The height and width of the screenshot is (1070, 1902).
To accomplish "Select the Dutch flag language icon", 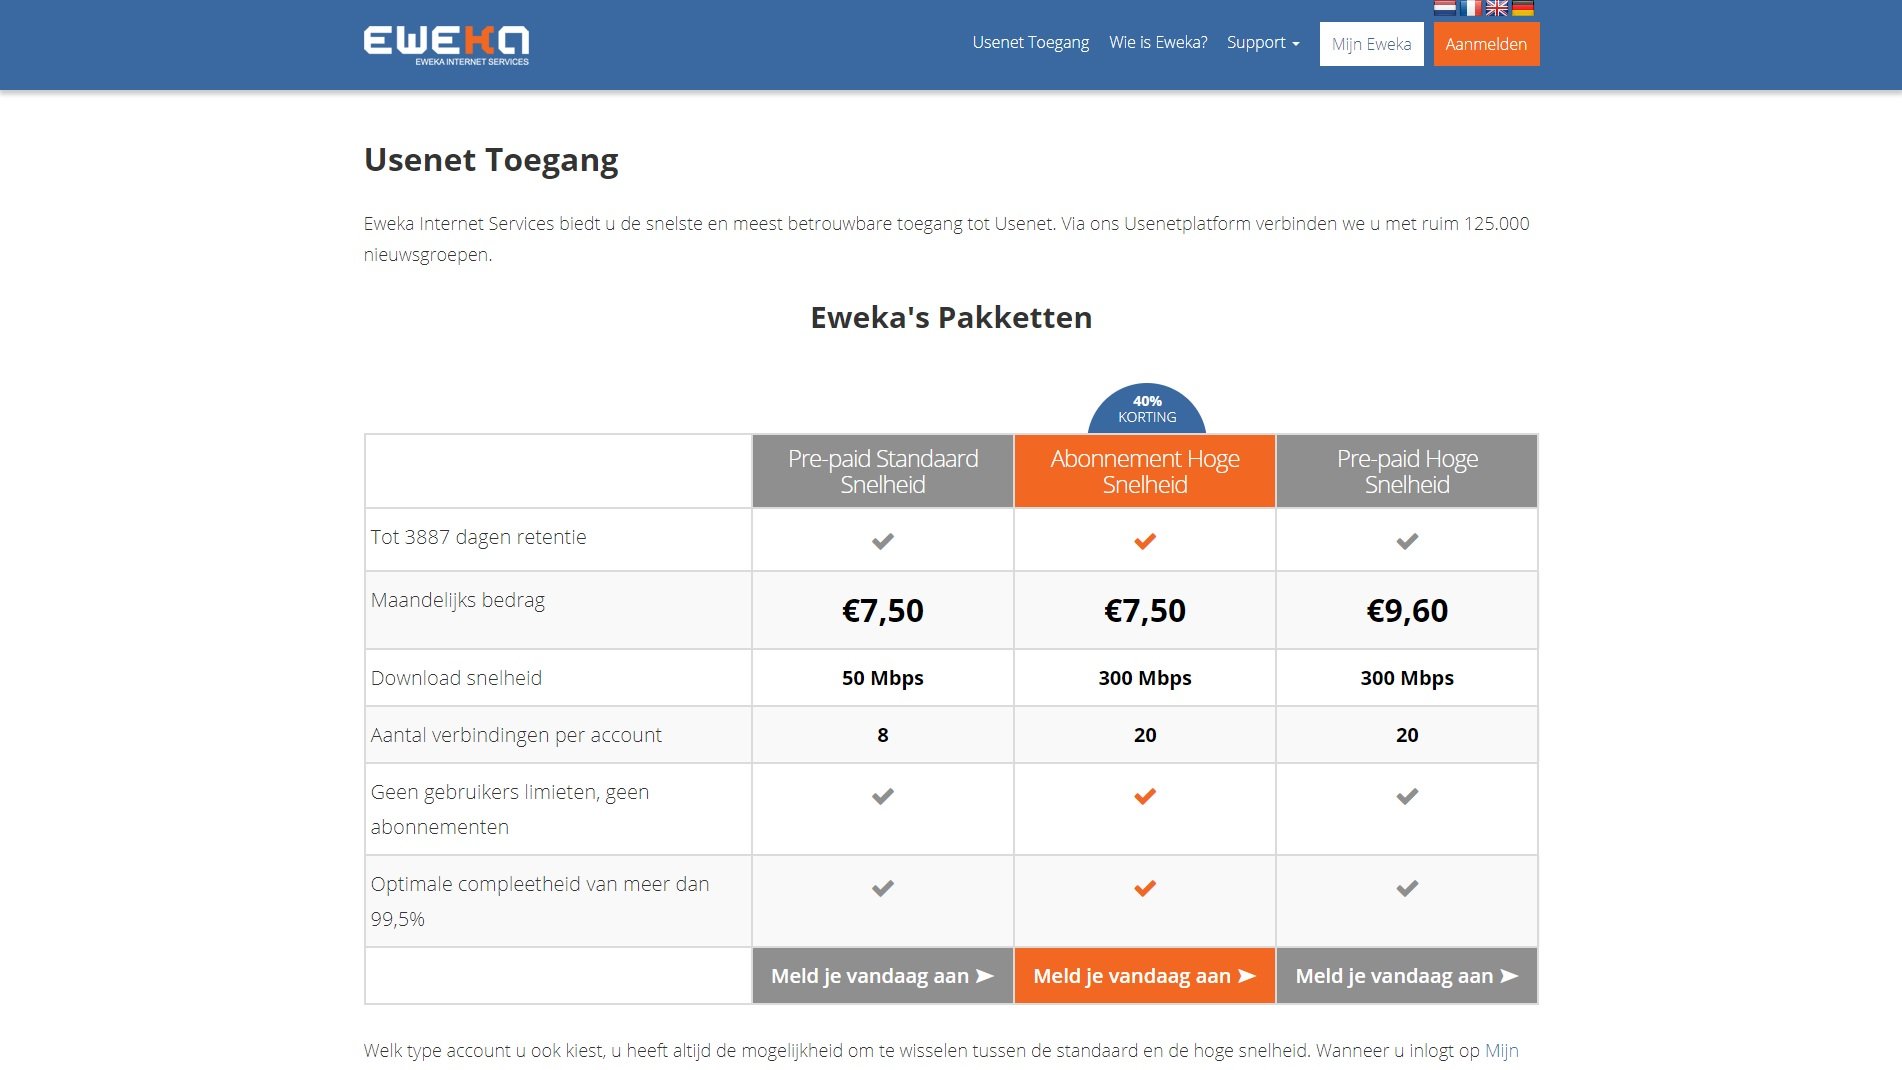I will click(1445, 8).
